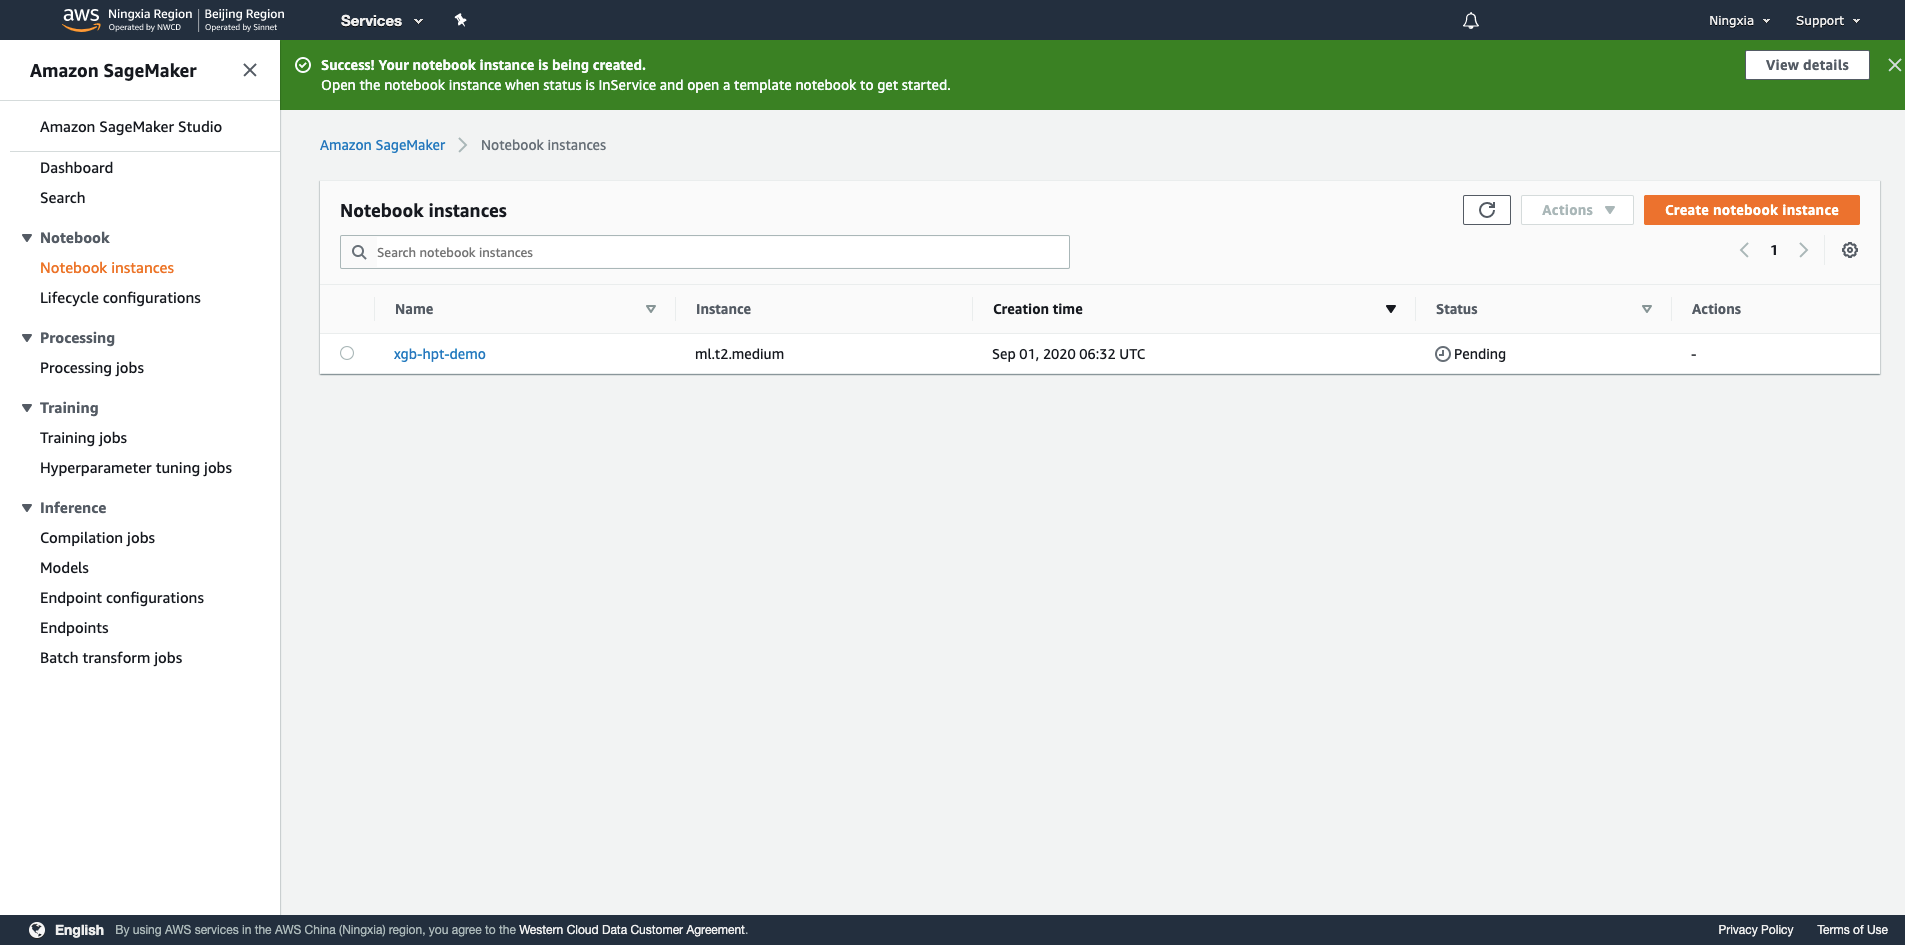Click the globe language icon in footer
Image resolution: width=1905 pixels, height=945 pixels.
(37, 930)
